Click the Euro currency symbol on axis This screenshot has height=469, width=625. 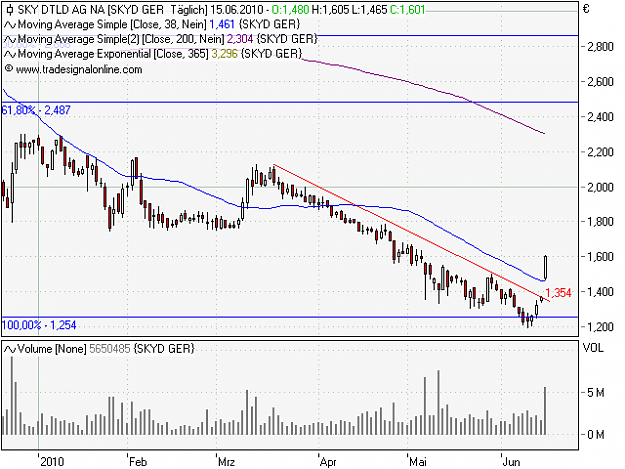586,9
